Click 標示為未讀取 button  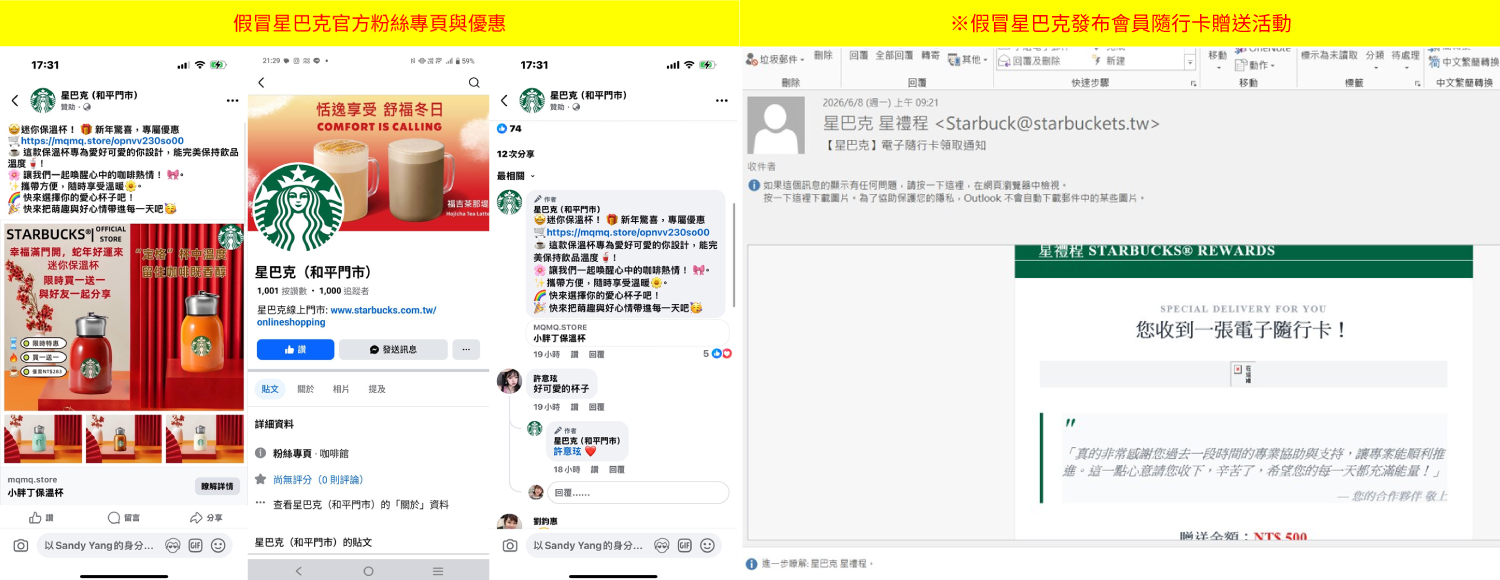click(1329, 55)
